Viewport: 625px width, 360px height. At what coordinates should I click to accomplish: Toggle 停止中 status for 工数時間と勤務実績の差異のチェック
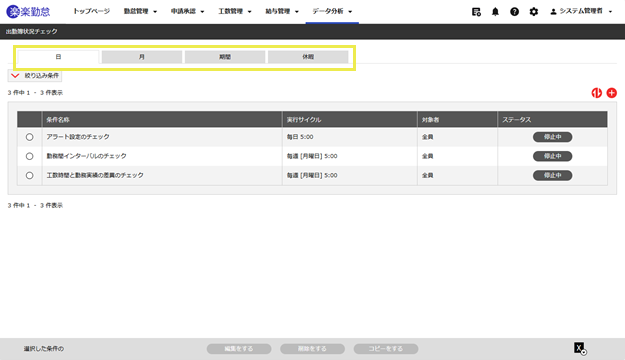pos(552,175)
